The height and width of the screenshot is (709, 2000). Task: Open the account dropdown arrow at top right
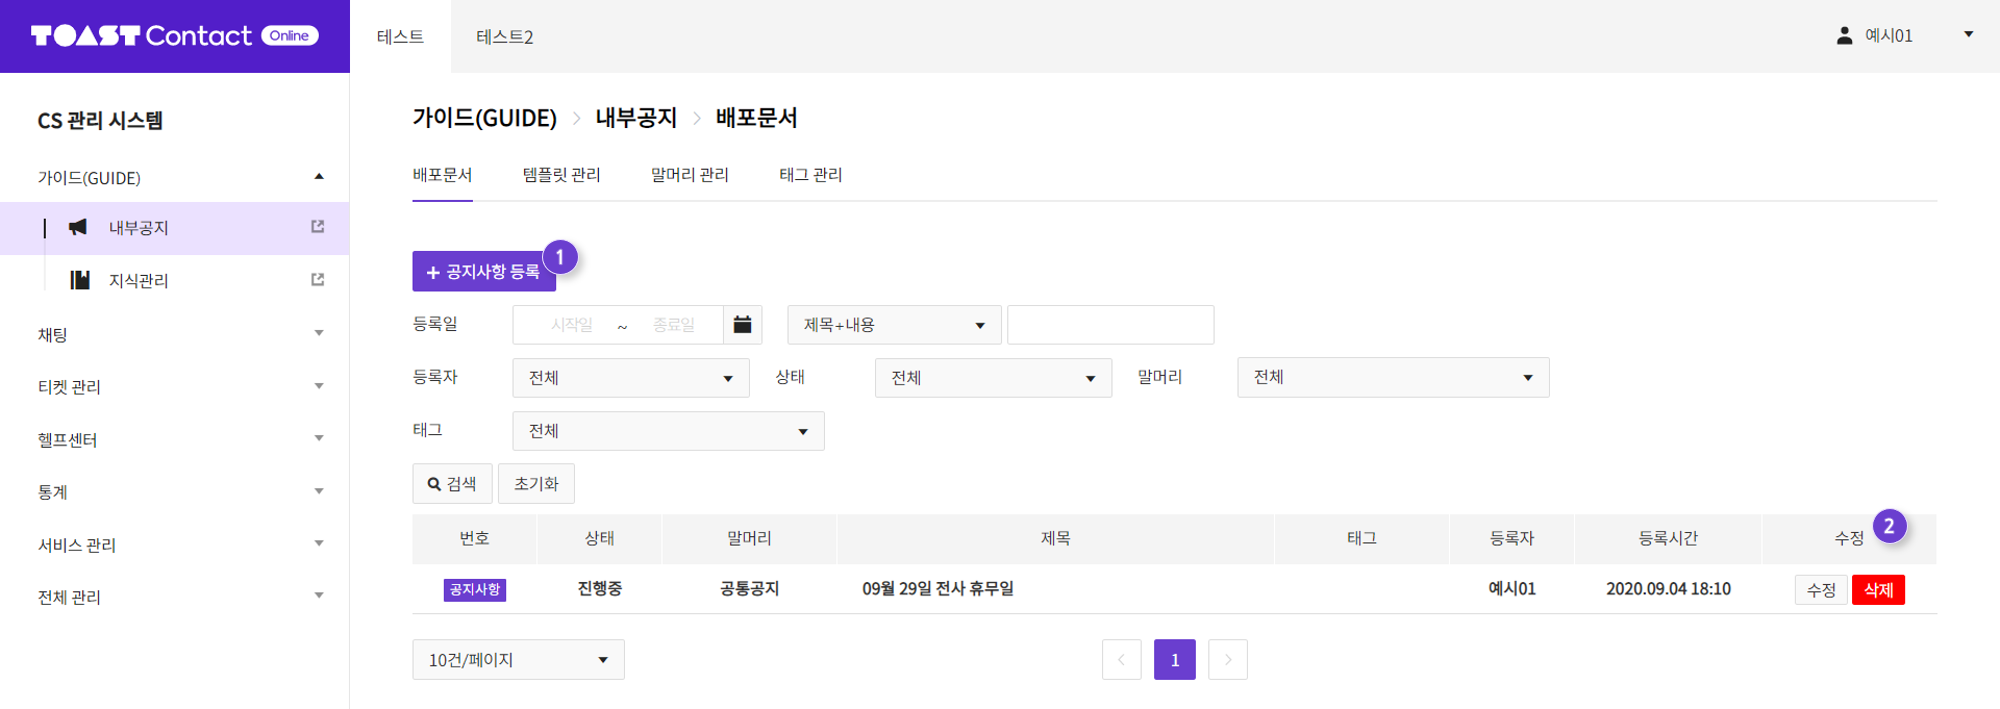point(1968,35)
